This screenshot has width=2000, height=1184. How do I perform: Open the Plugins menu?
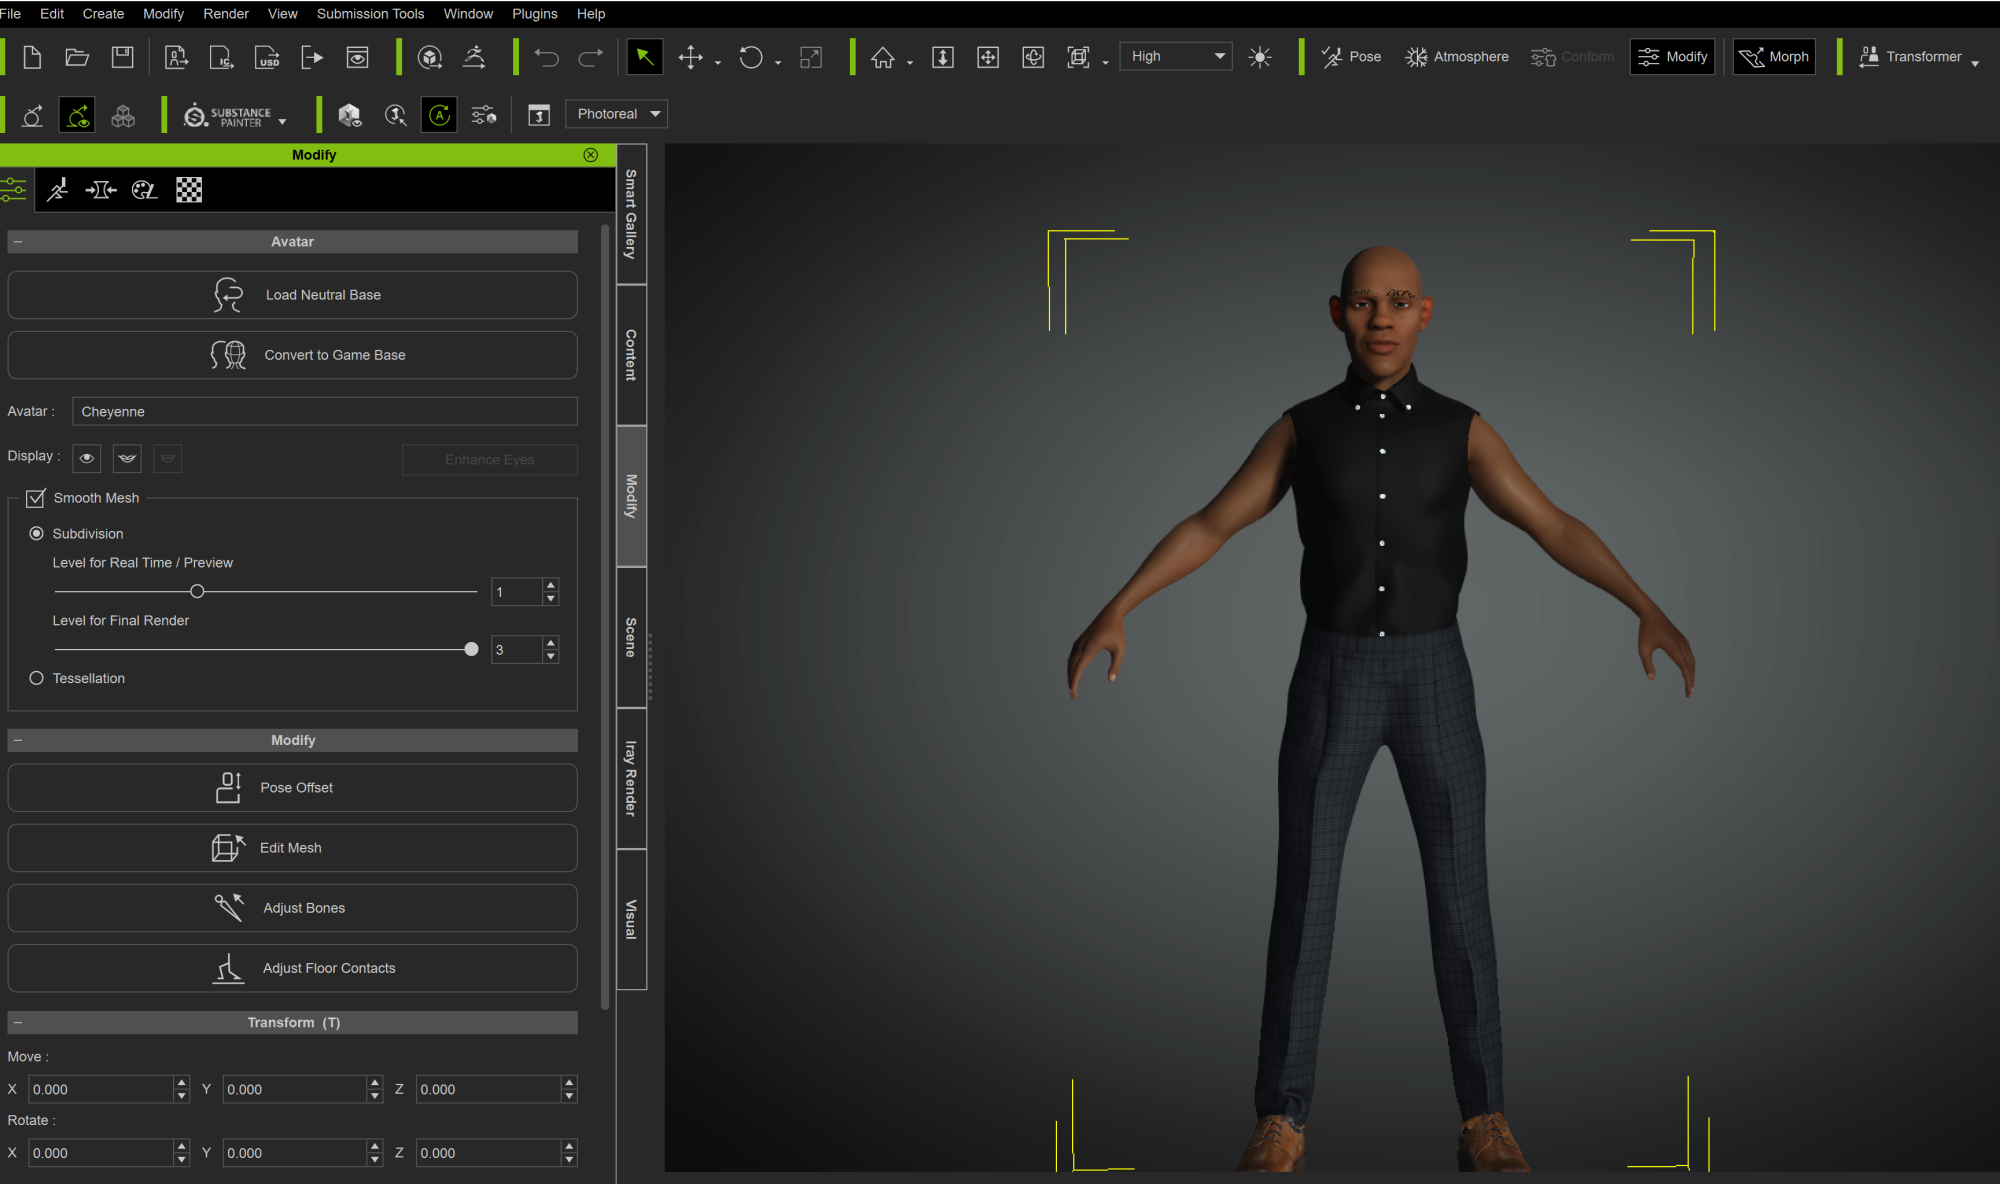(535, 14)
